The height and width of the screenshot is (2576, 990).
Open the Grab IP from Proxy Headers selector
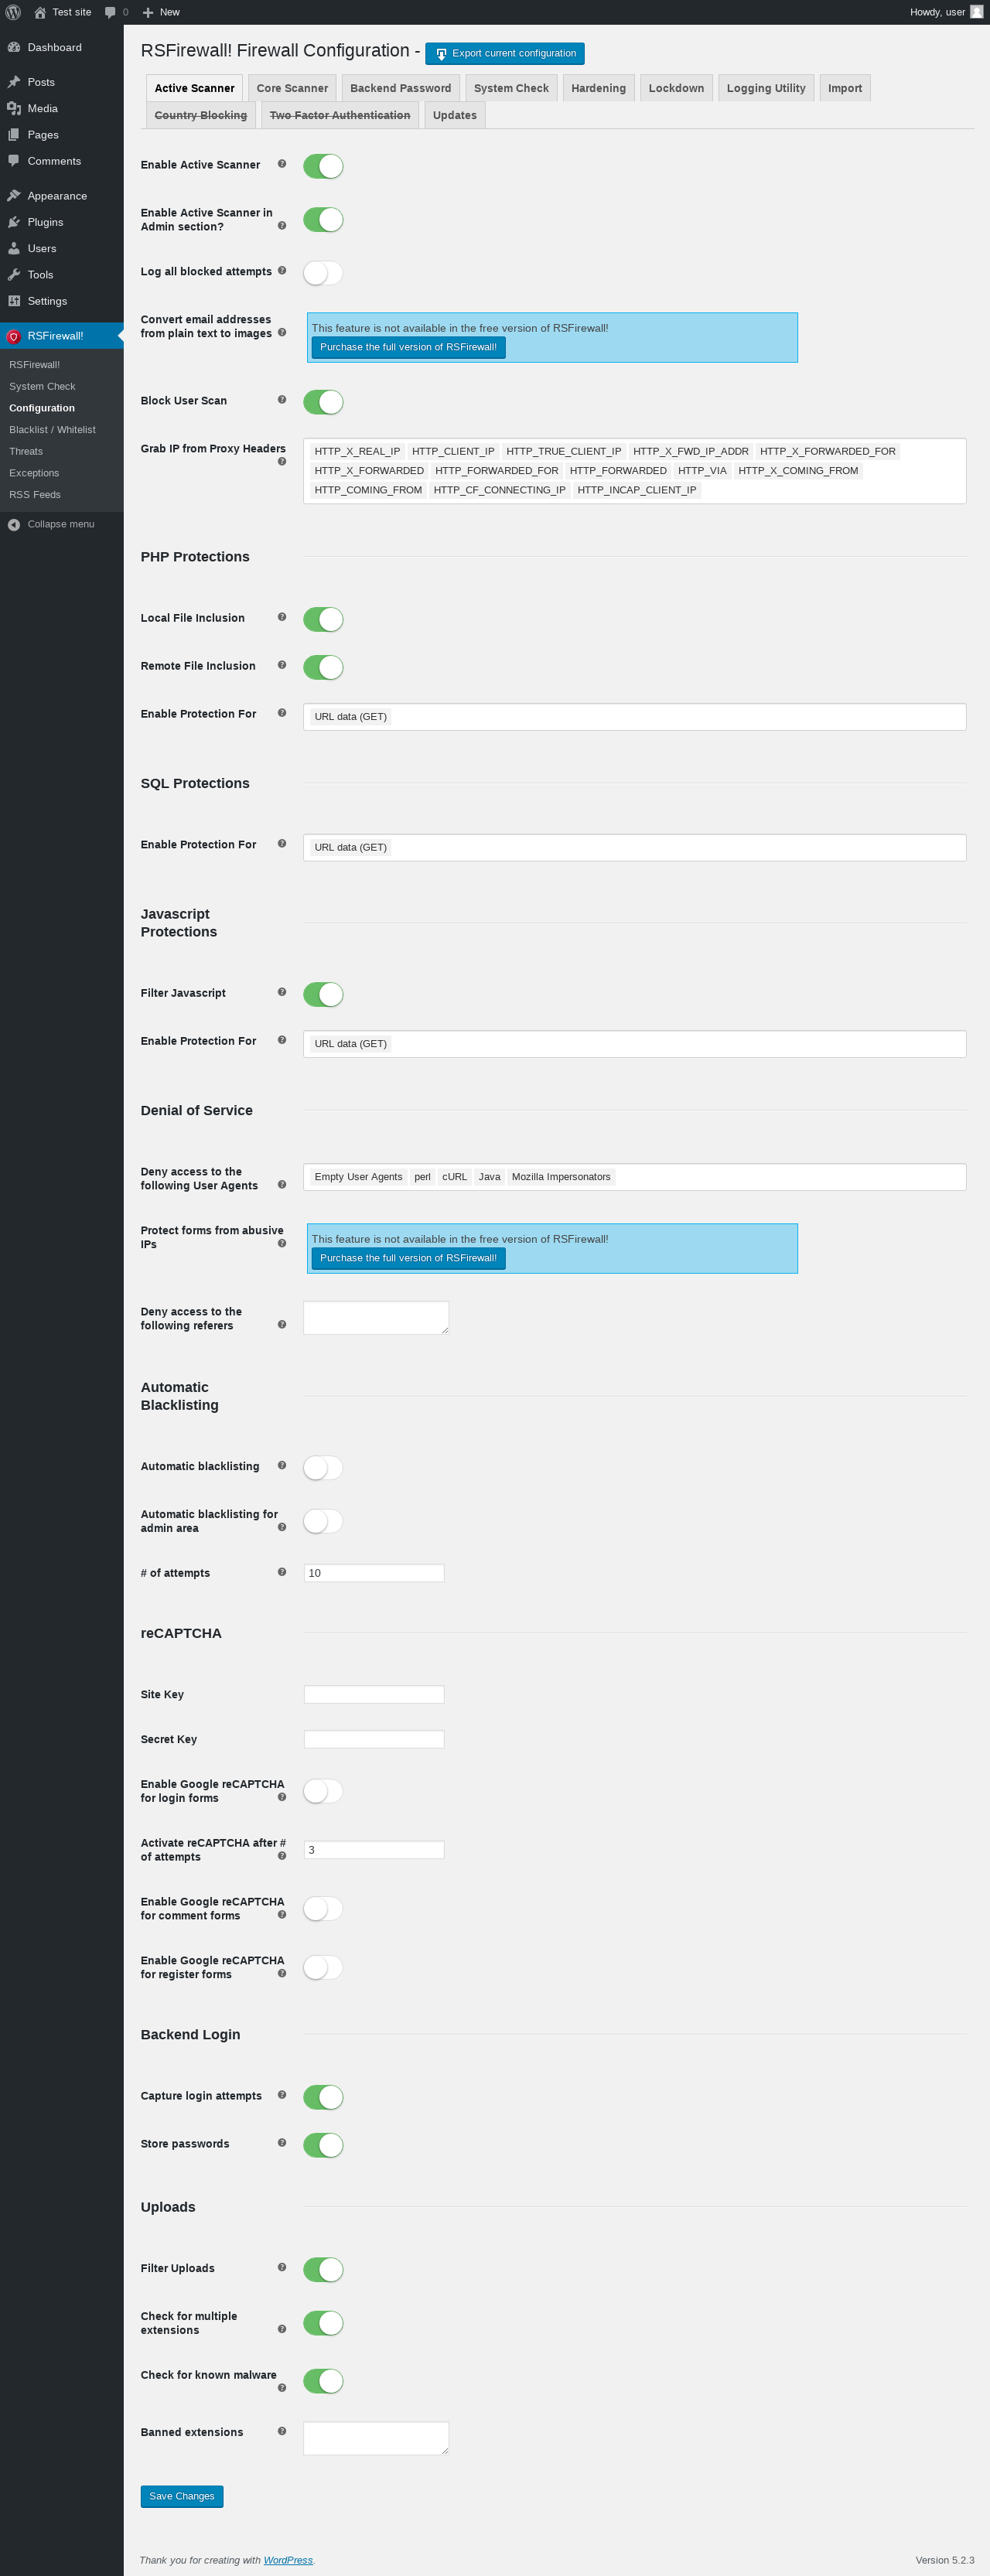pyautogui.click(x=634, y=471)
